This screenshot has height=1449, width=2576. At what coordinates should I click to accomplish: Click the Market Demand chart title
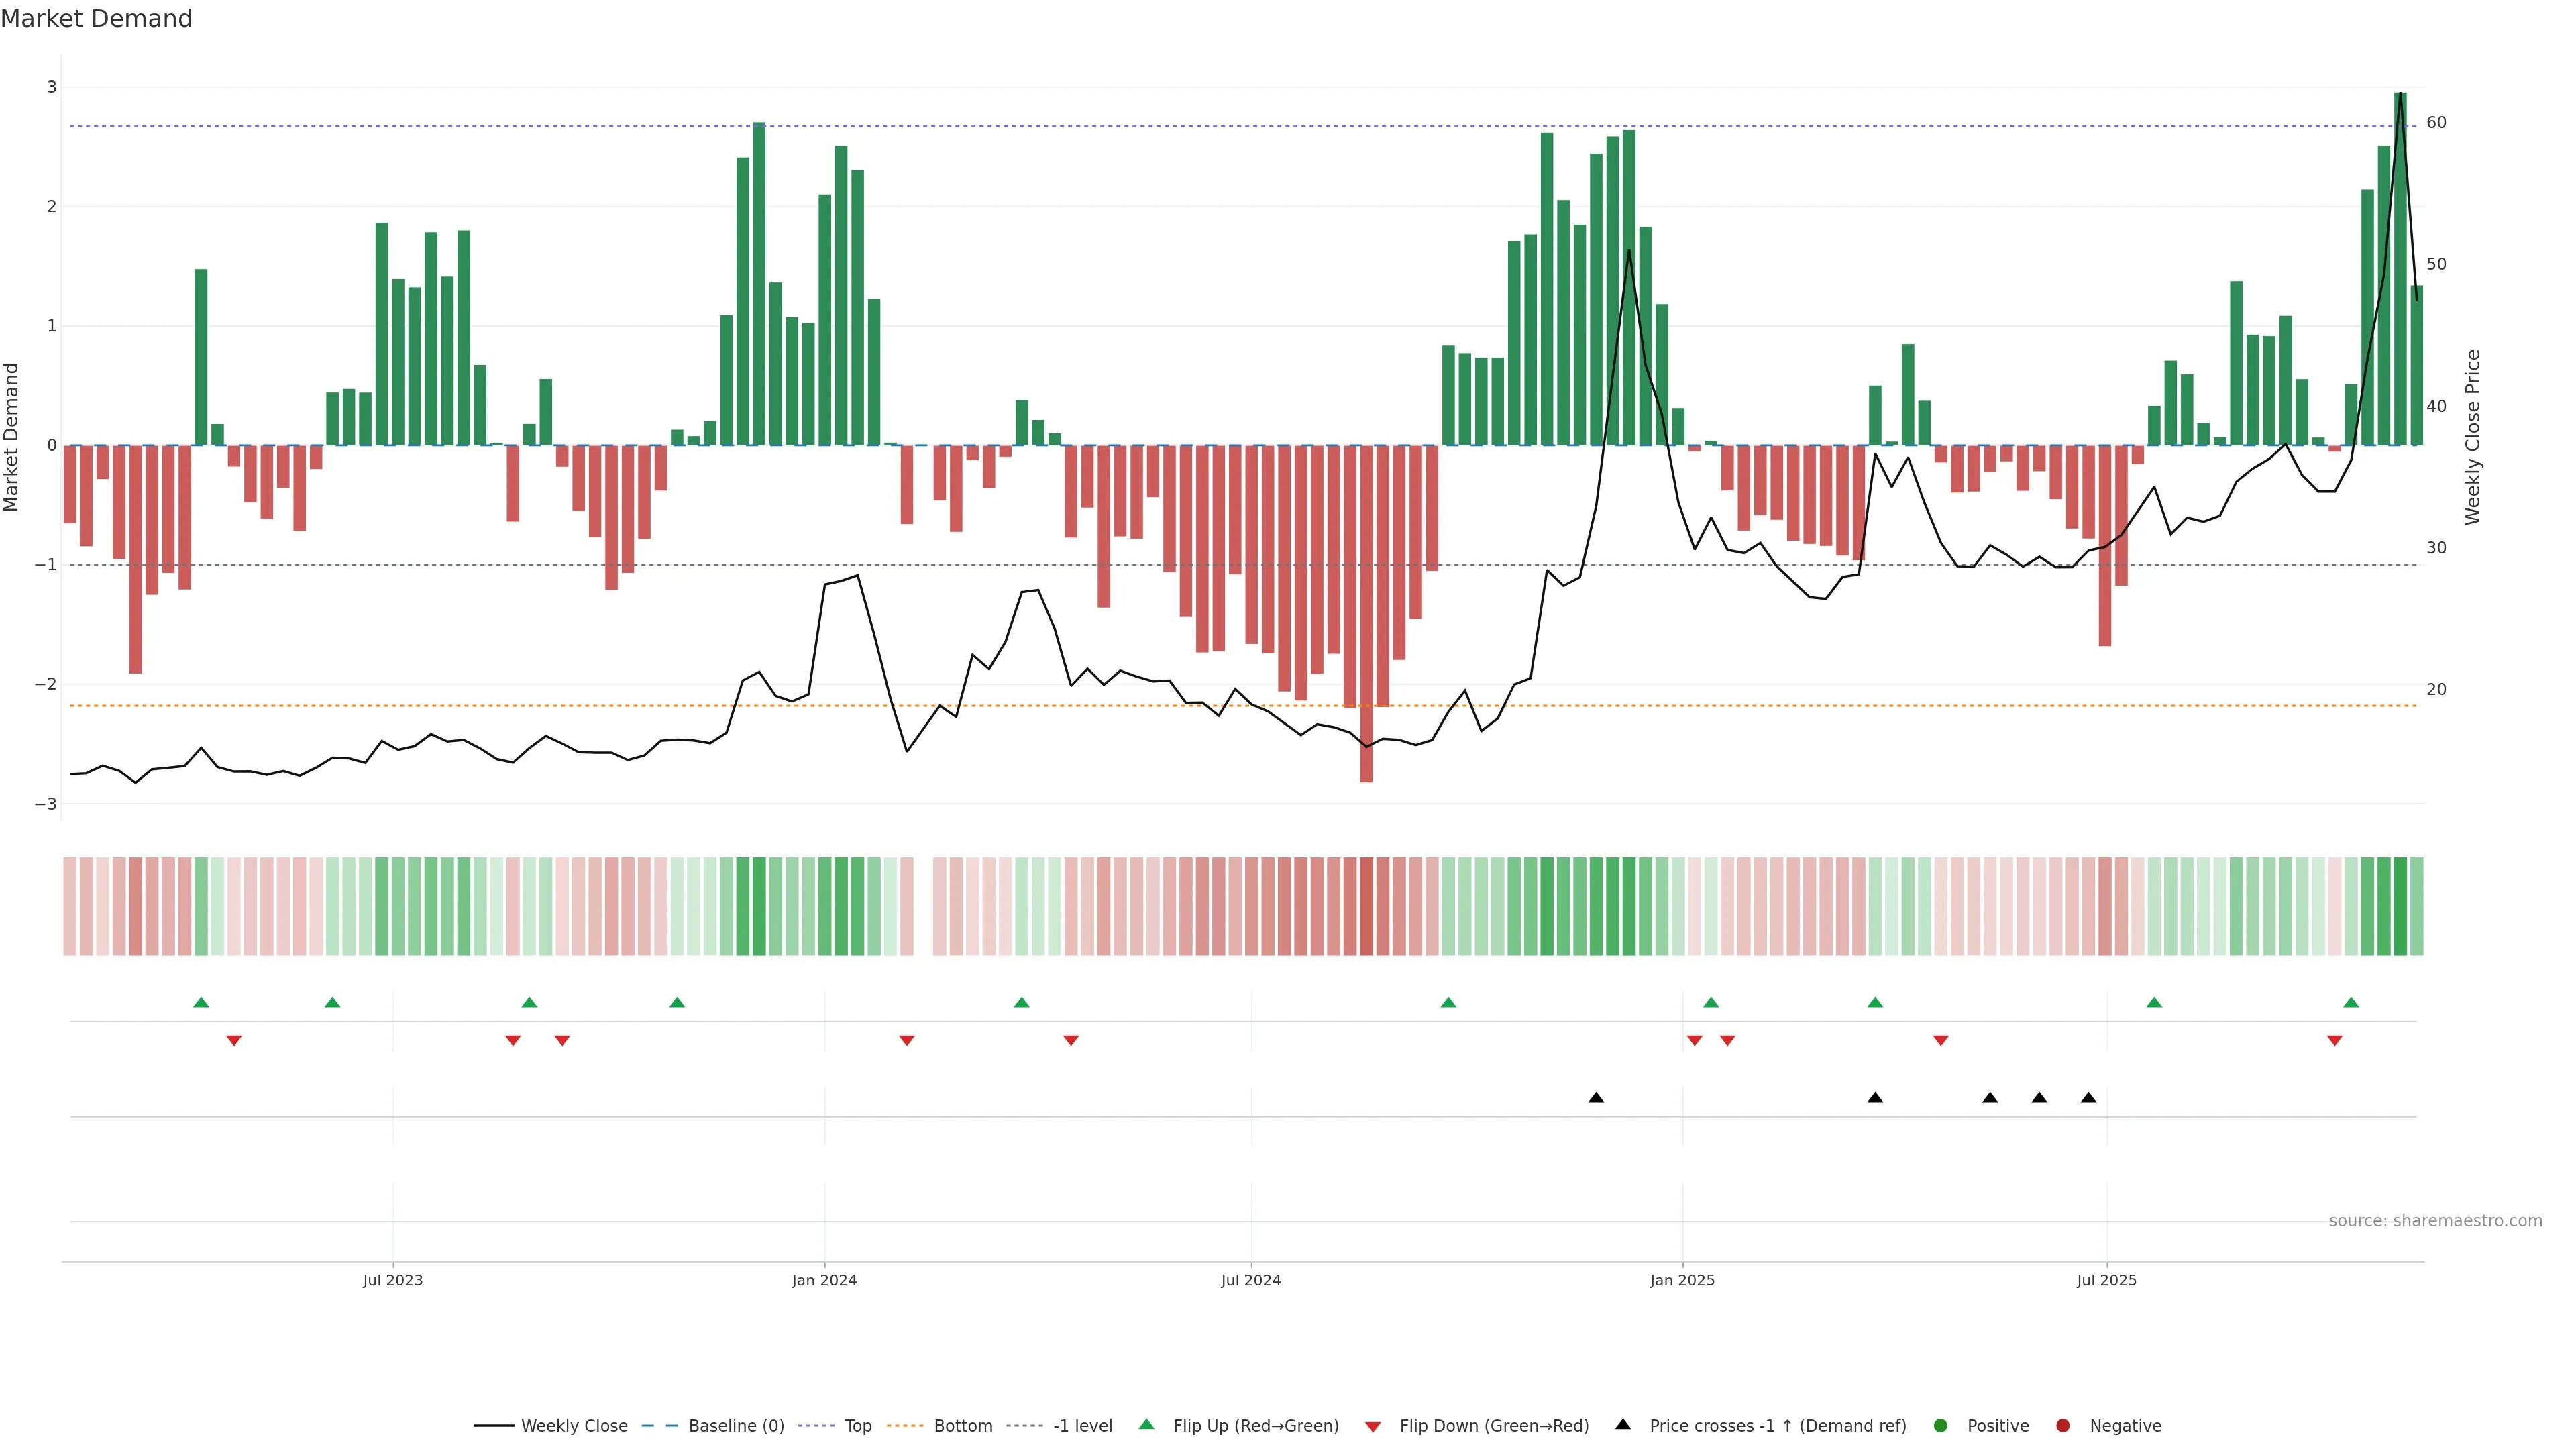point(96,19)
